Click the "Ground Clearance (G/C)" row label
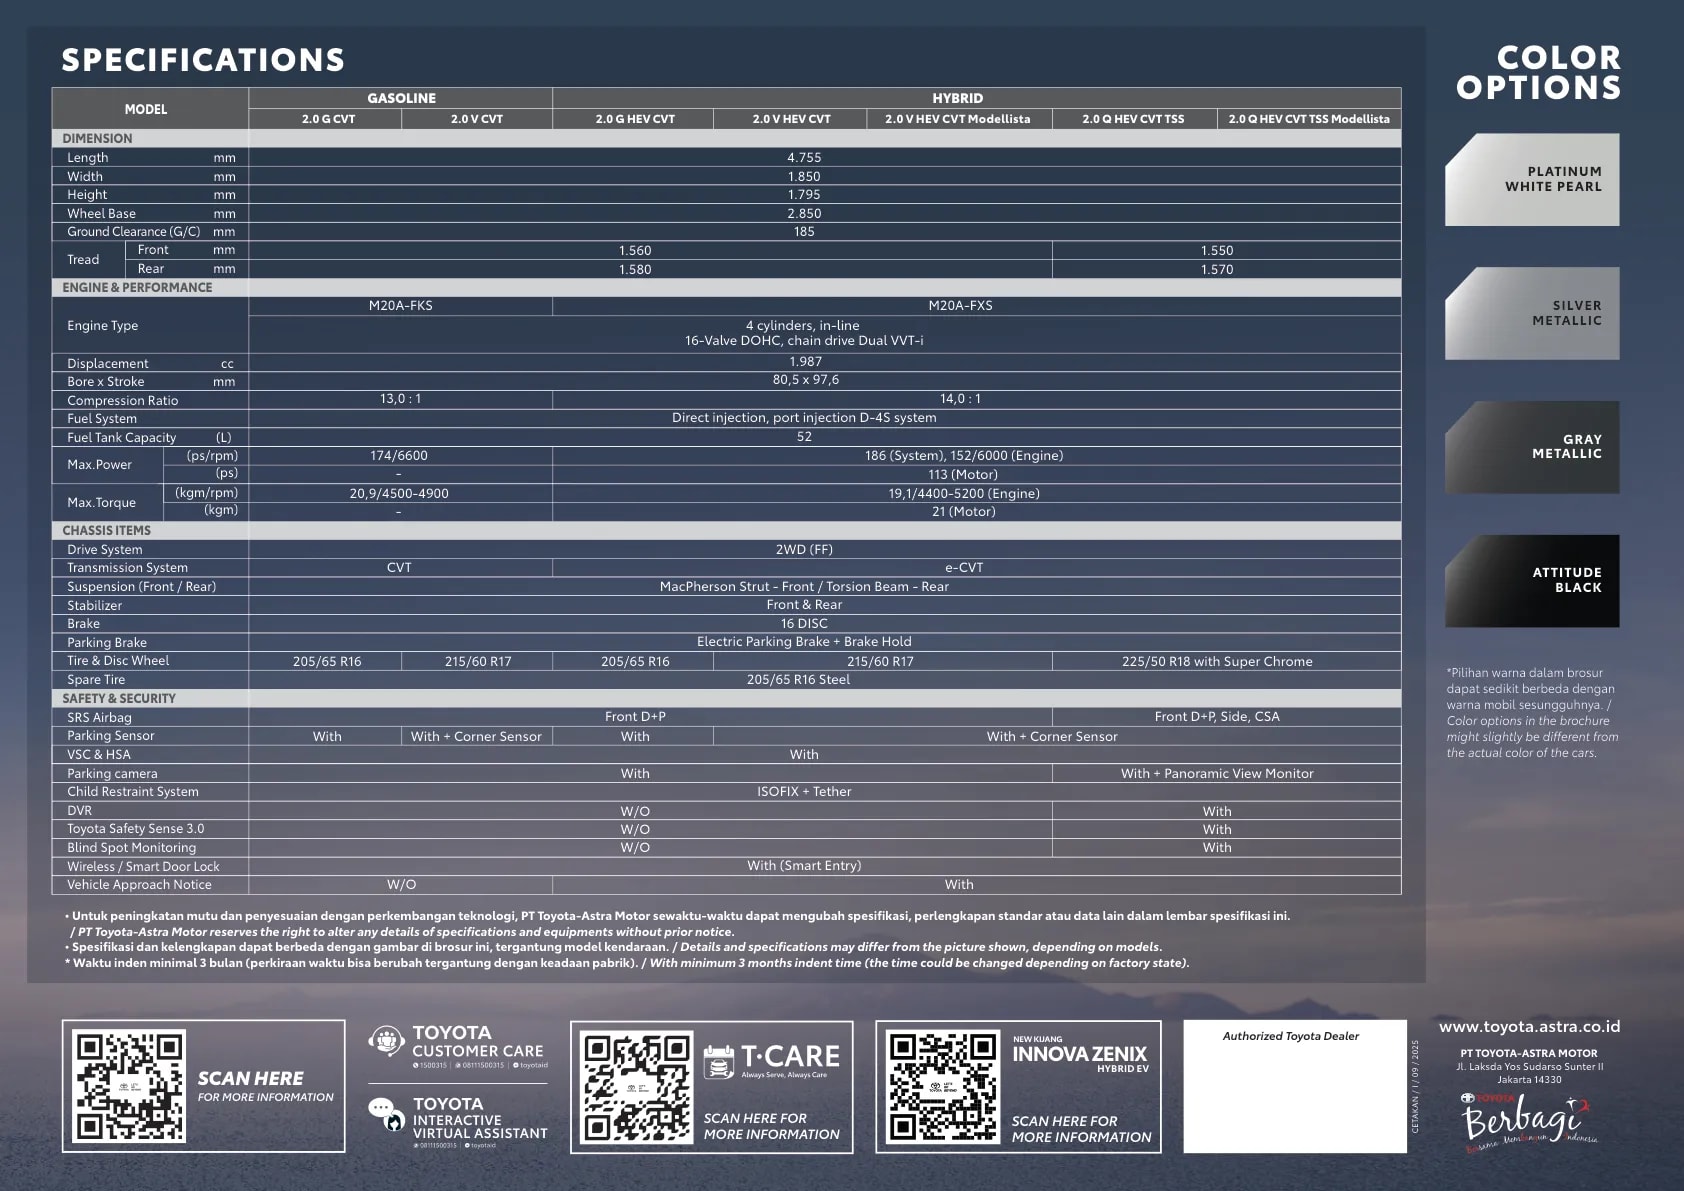Image resolution: width=1684 pixels, height=1191 pixels. point(133,232)
